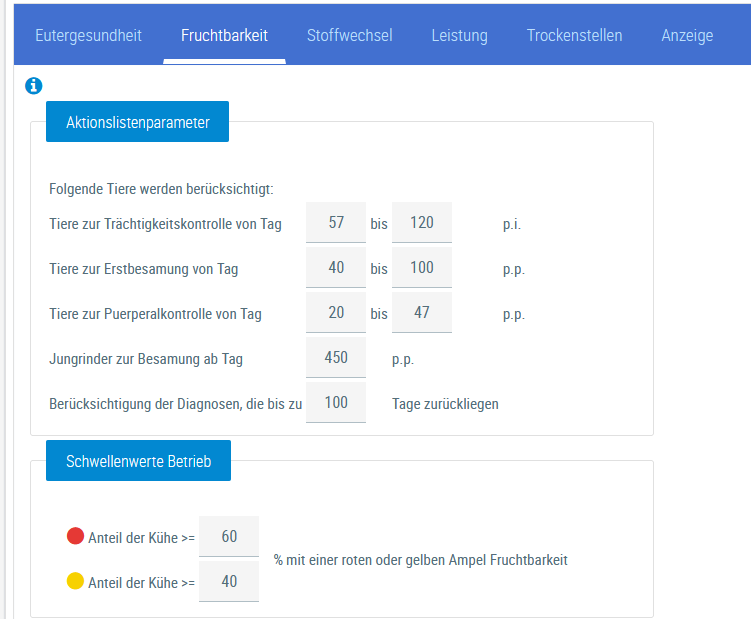This screenshot has height=619, width=751.
Task: Switch to the Eutergesundheit tab
Action: click(88, 36)
